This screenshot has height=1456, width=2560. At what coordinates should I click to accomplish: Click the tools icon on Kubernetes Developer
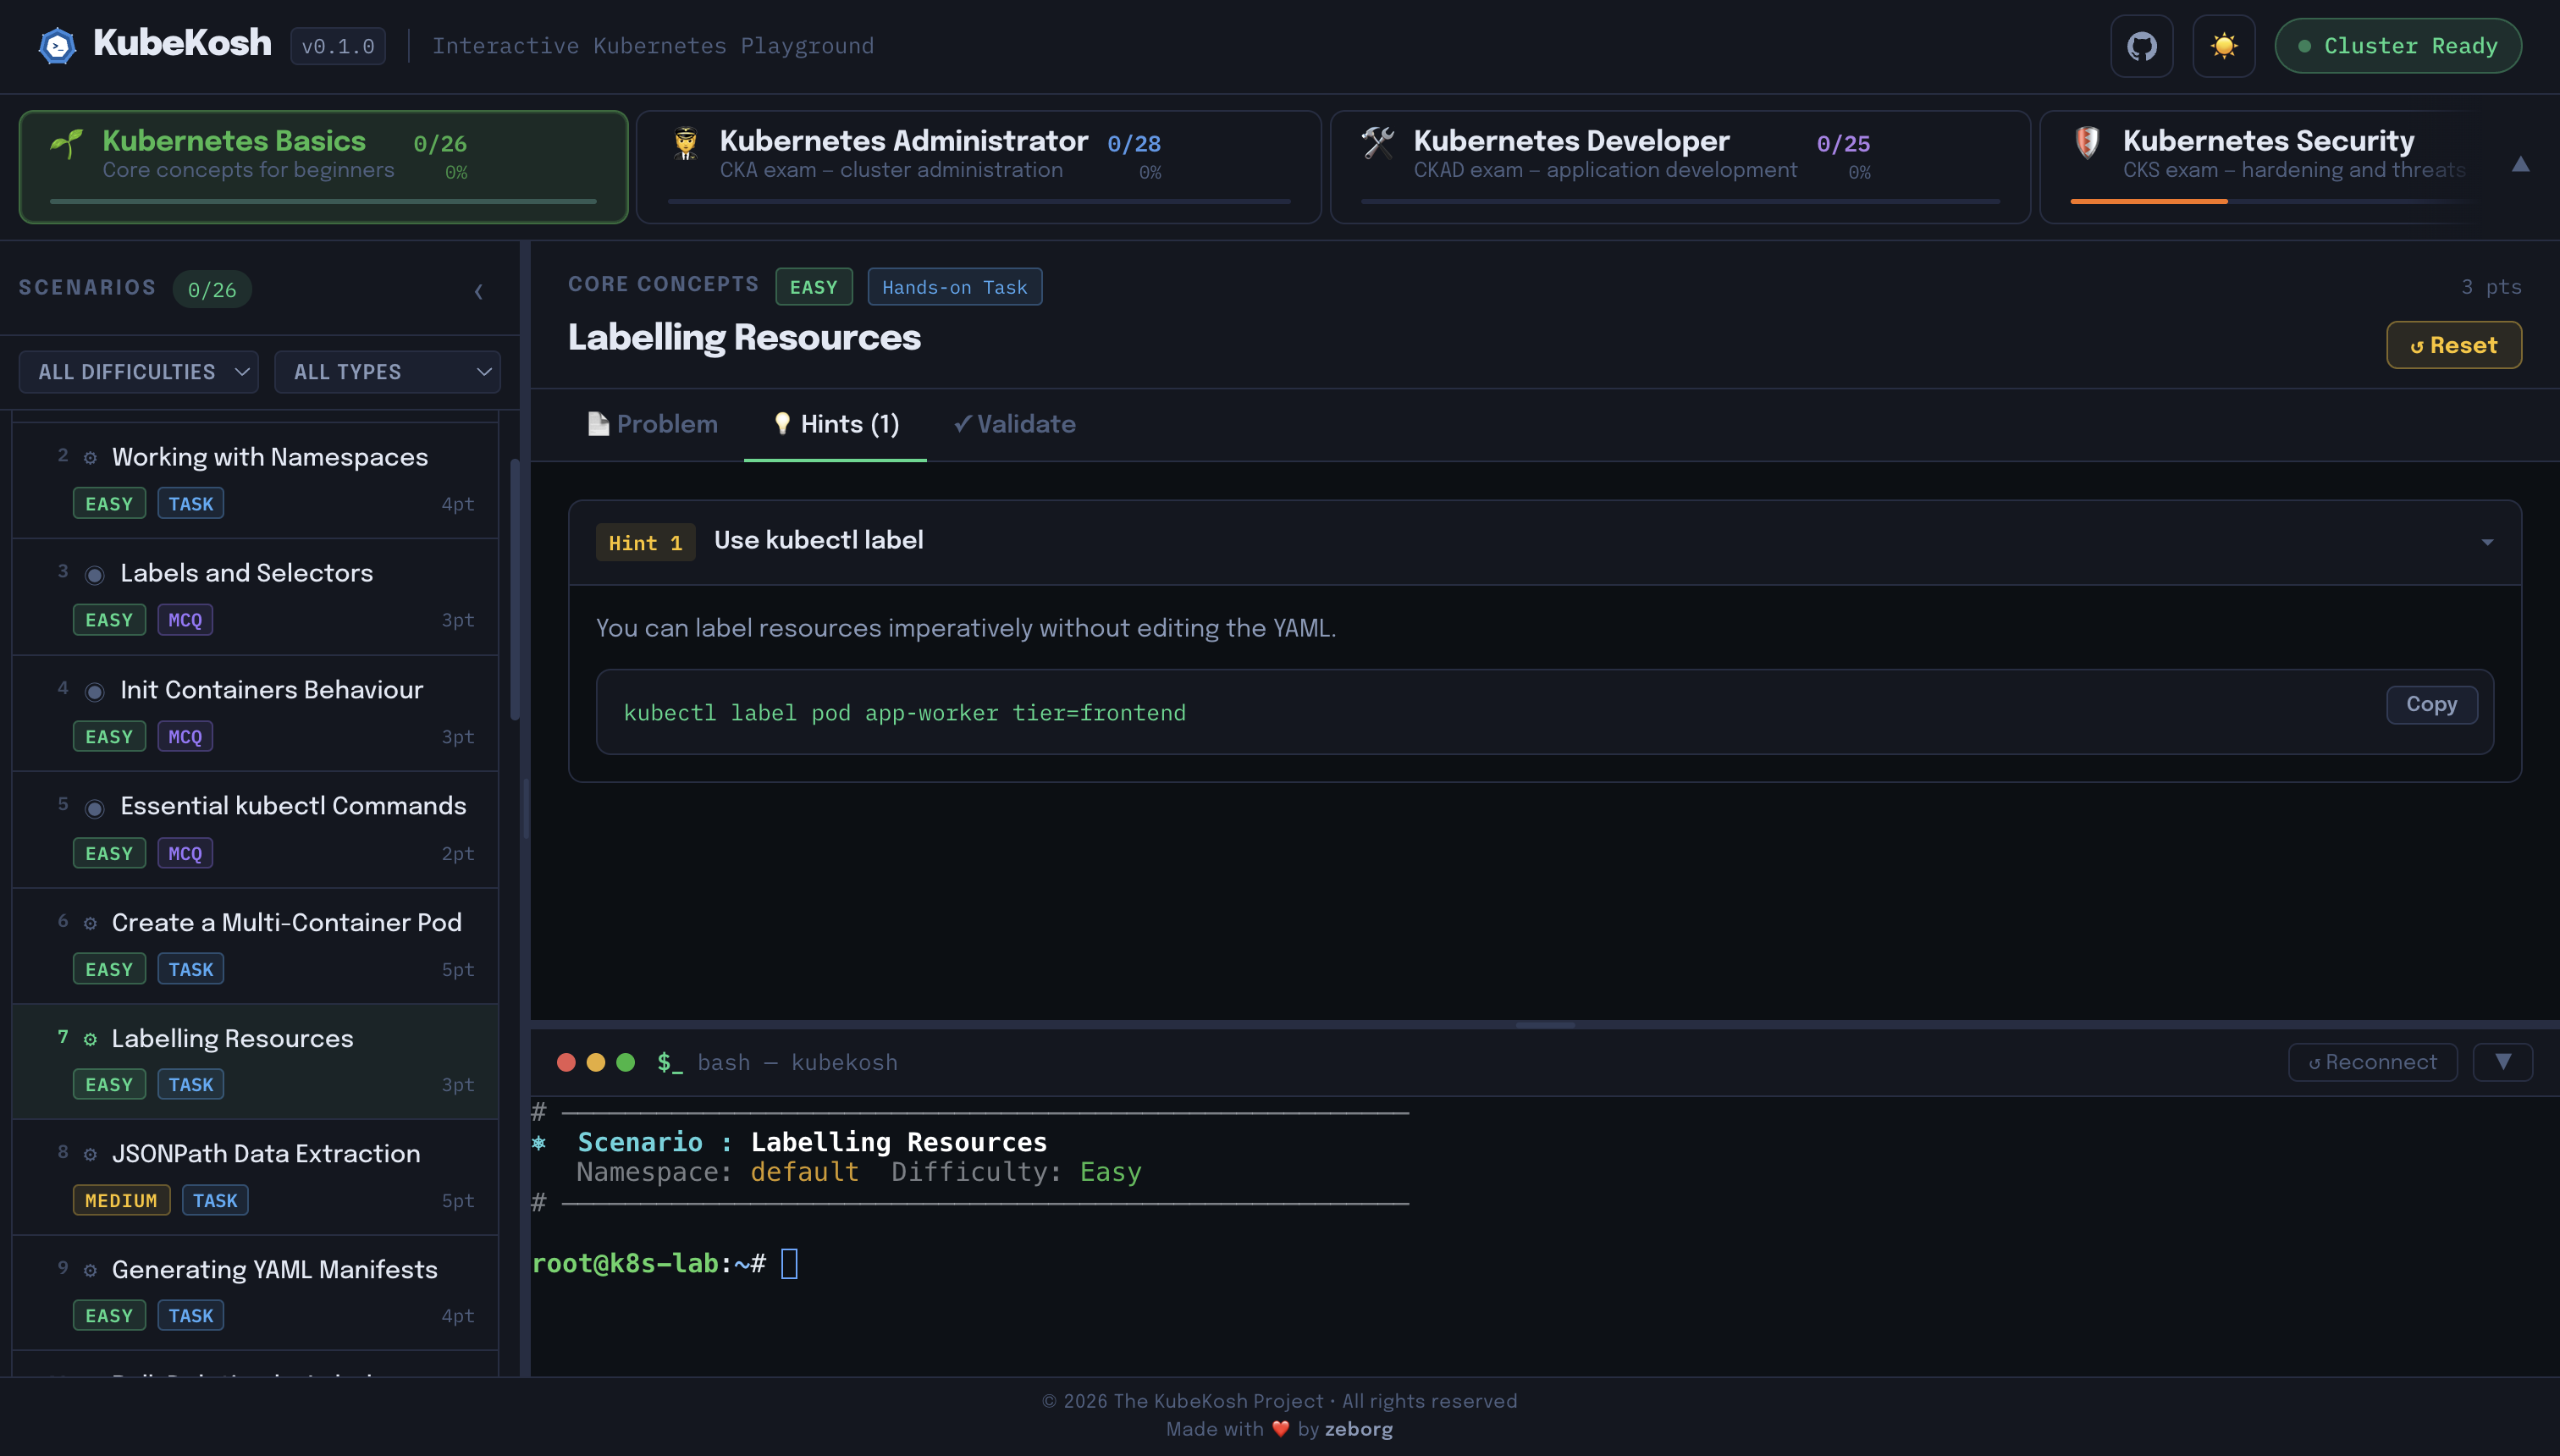(x=1378, y=143)
